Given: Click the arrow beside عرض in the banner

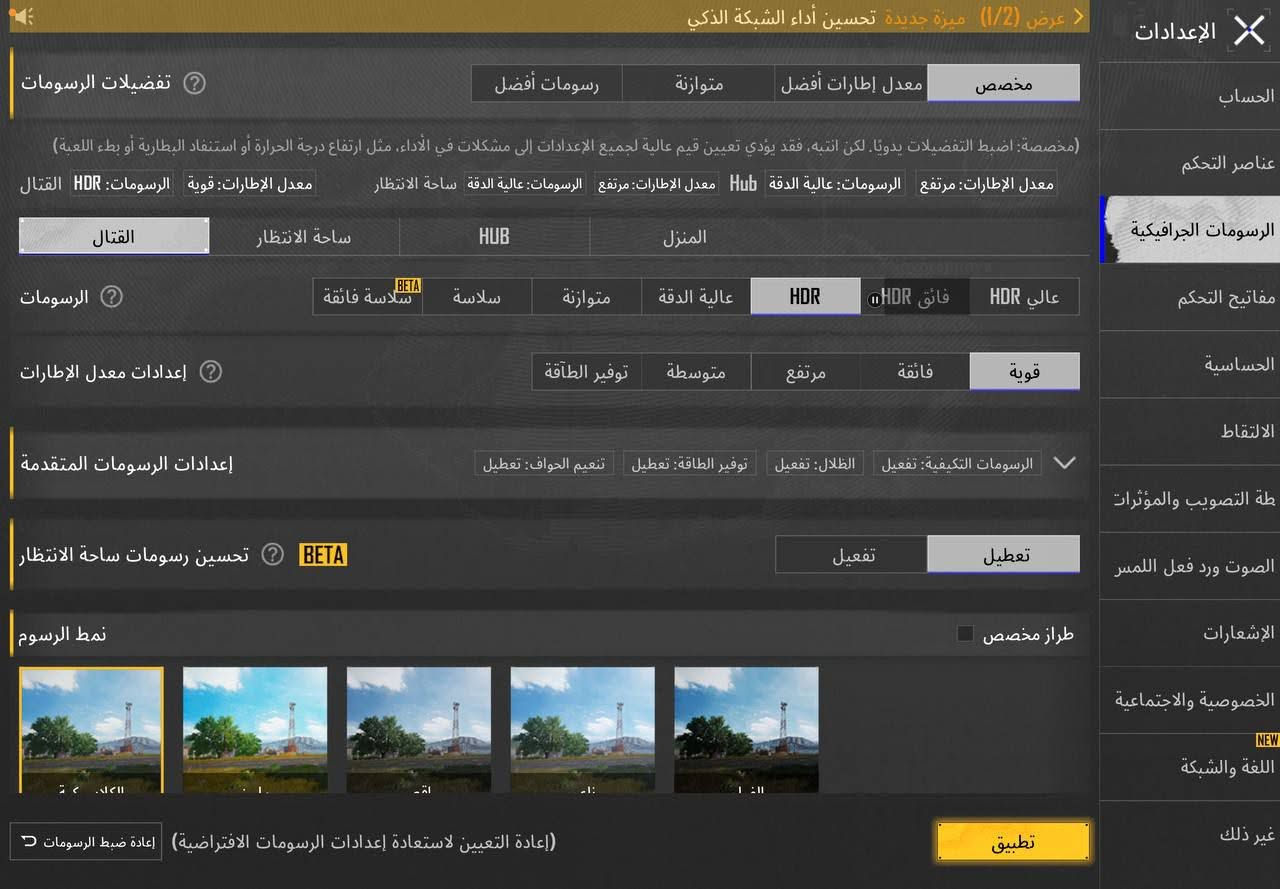Looking at the screenshot, I should pos(1078,17).
